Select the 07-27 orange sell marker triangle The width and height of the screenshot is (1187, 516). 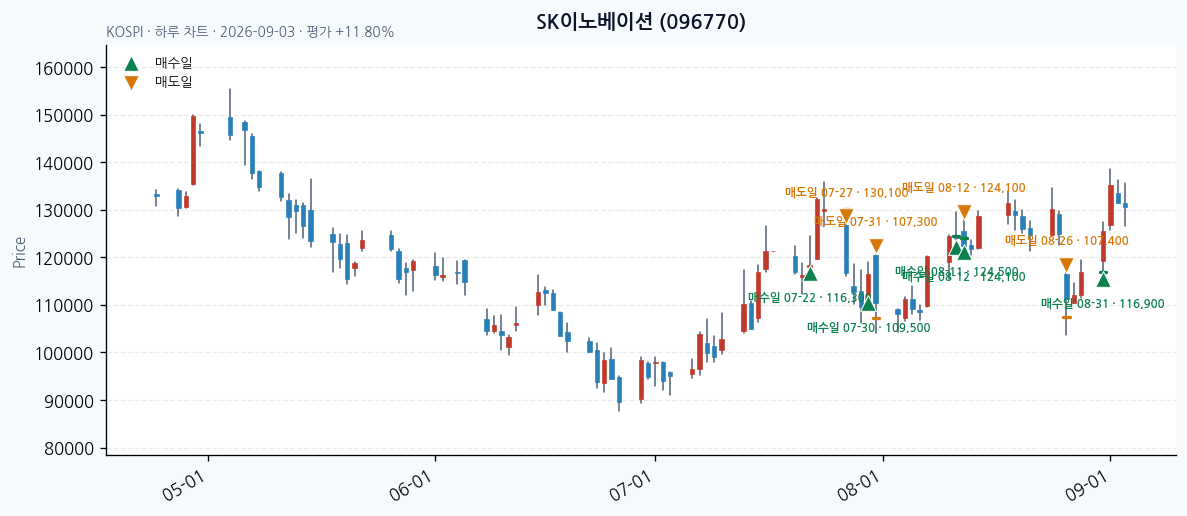[846, 215]
